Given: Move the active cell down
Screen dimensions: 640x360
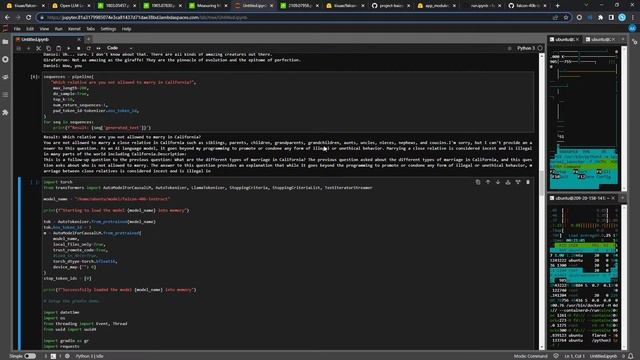Looking at the screenshot, I should 498,182.
